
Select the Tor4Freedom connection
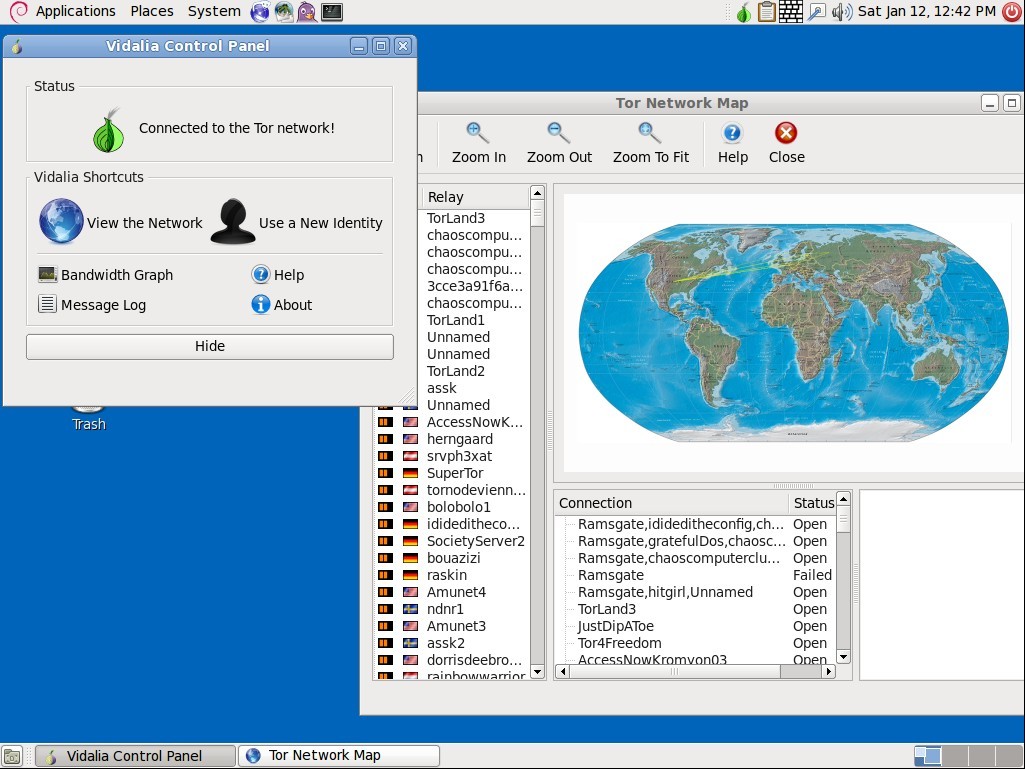point(696,643)
